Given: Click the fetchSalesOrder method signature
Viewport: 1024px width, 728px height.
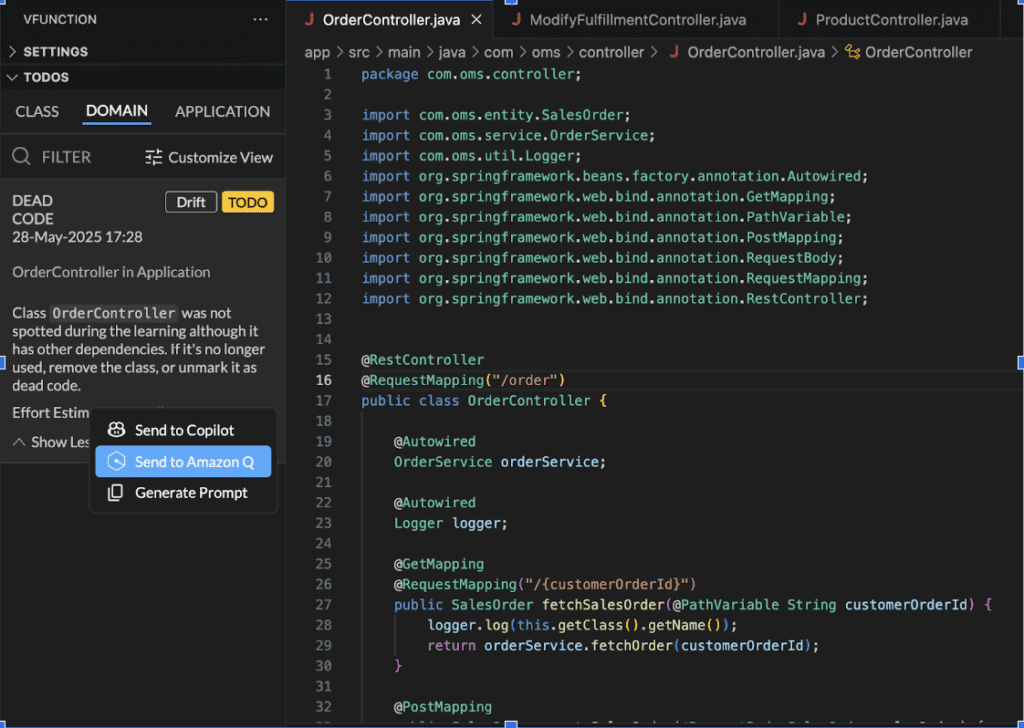Looking at the screenshot, I should [x=693, y=605].
